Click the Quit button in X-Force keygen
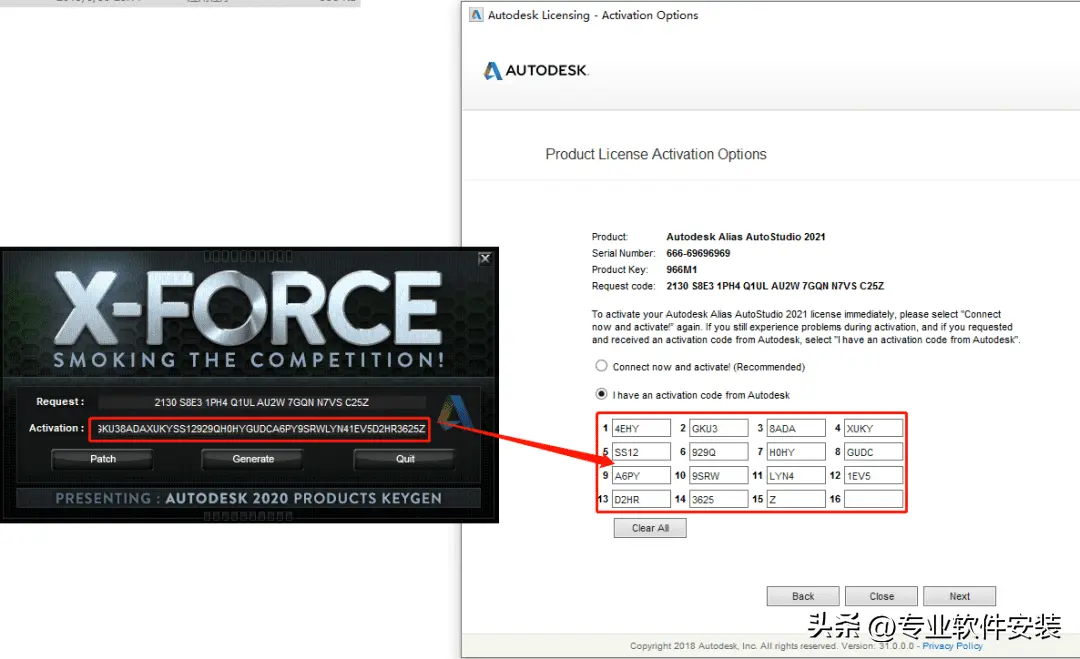Screen dimensions: 1080x659 pos(404,459)
